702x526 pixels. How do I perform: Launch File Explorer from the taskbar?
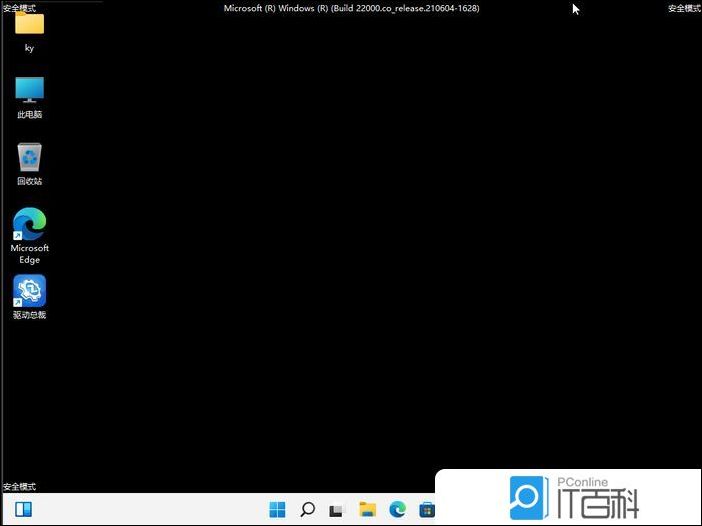368,509
